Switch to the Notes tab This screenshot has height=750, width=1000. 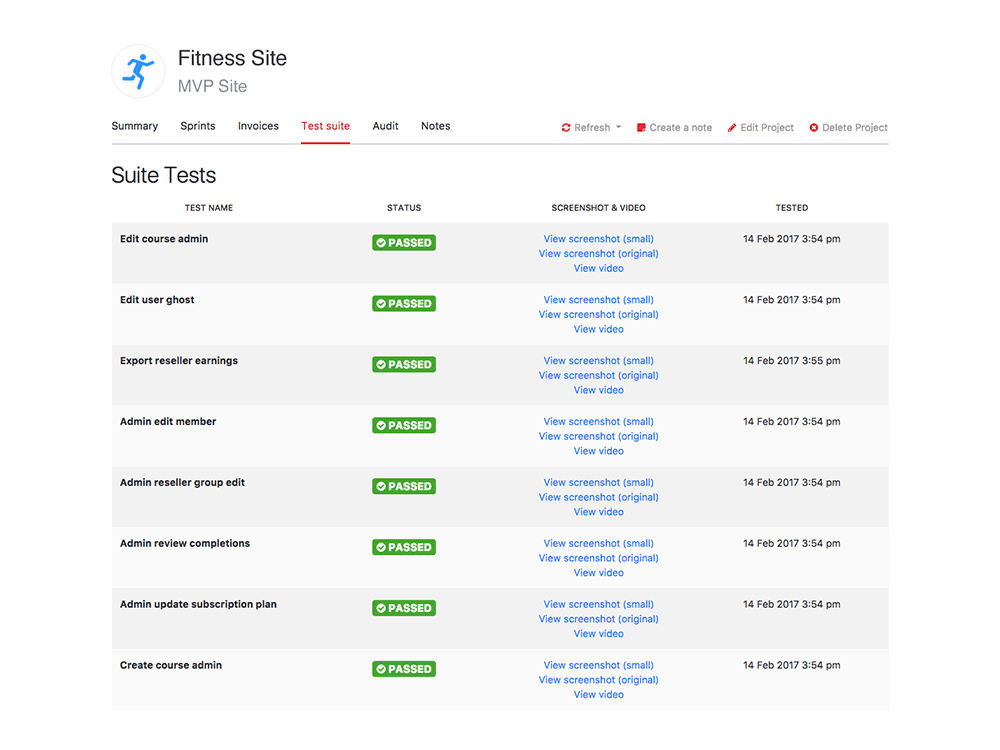pyautogui.click(x=436, y=126)
